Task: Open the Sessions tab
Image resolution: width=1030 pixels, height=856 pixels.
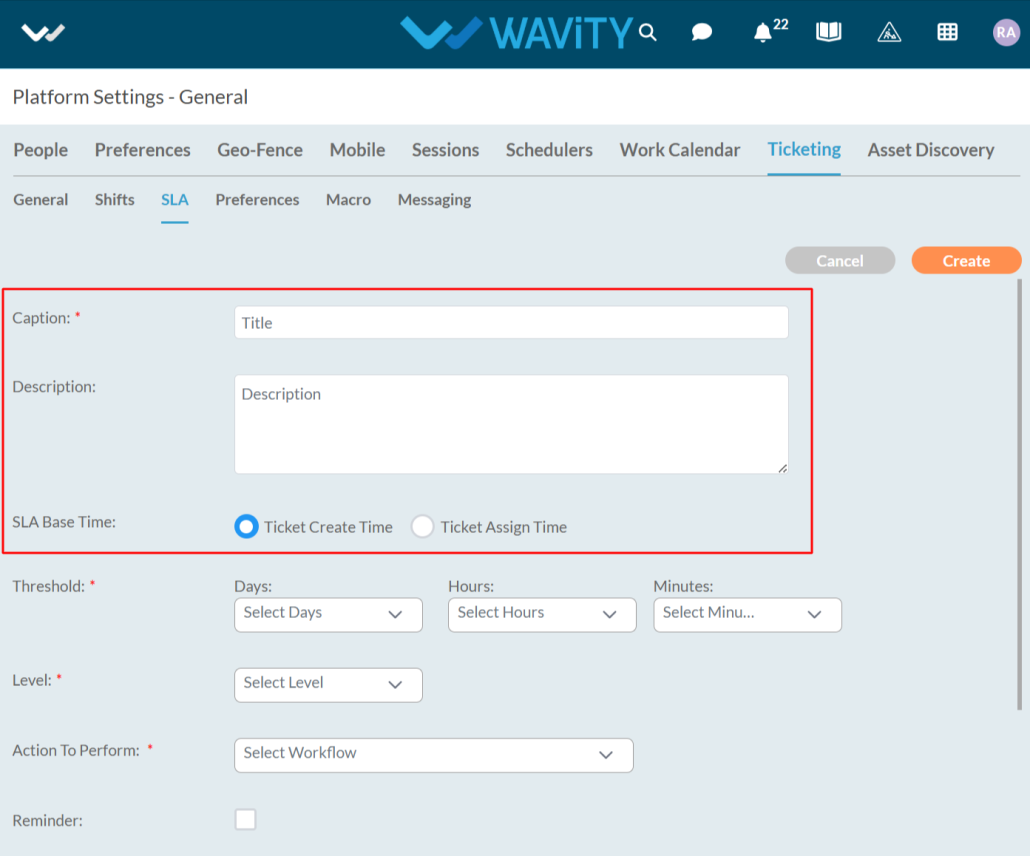Action: 445,150
